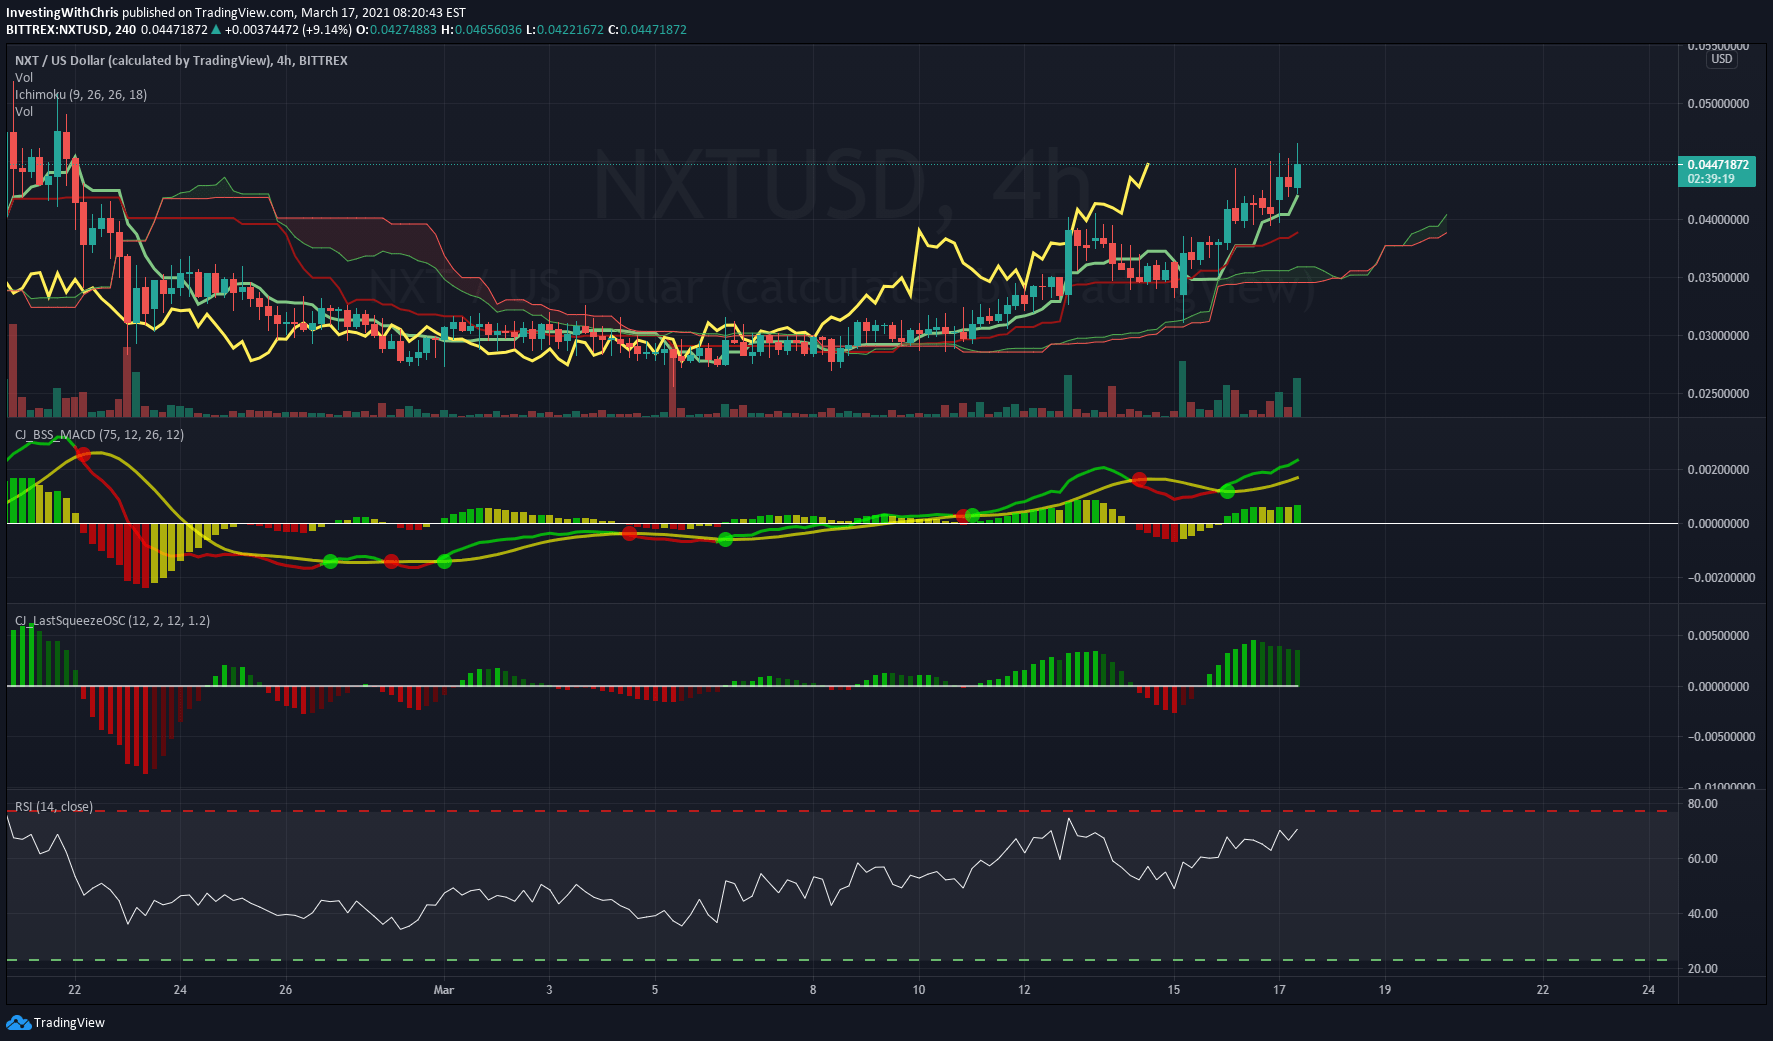Image resolution: width=1773 pixels, height=1041 pixels.
Task: Select the RSI (14, close) indicator label
Action: 52,805
